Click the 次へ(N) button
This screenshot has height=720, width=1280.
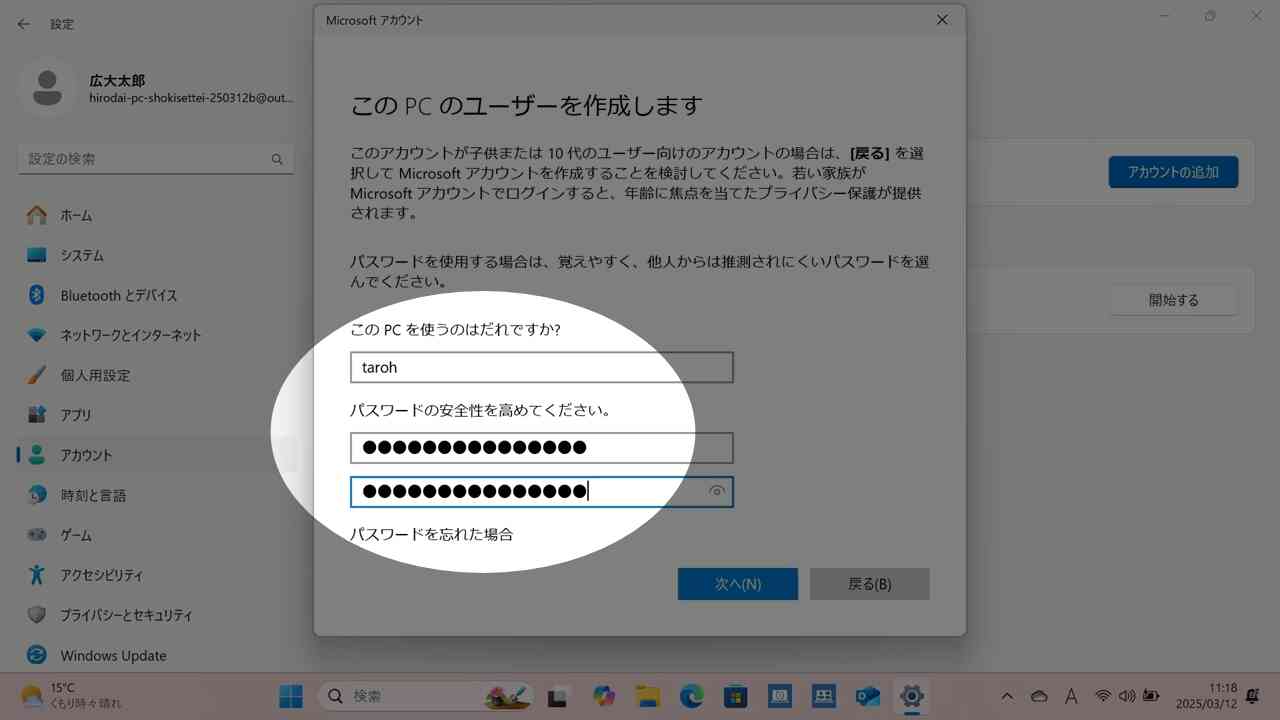[738, 584]
